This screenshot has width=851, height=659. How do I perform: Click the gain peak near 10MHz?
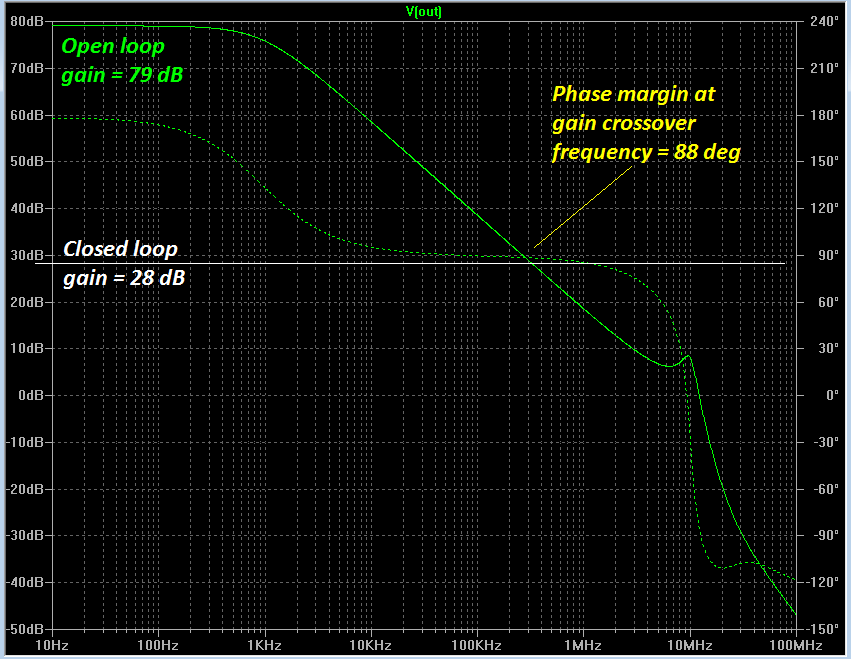tap(688, 356)
